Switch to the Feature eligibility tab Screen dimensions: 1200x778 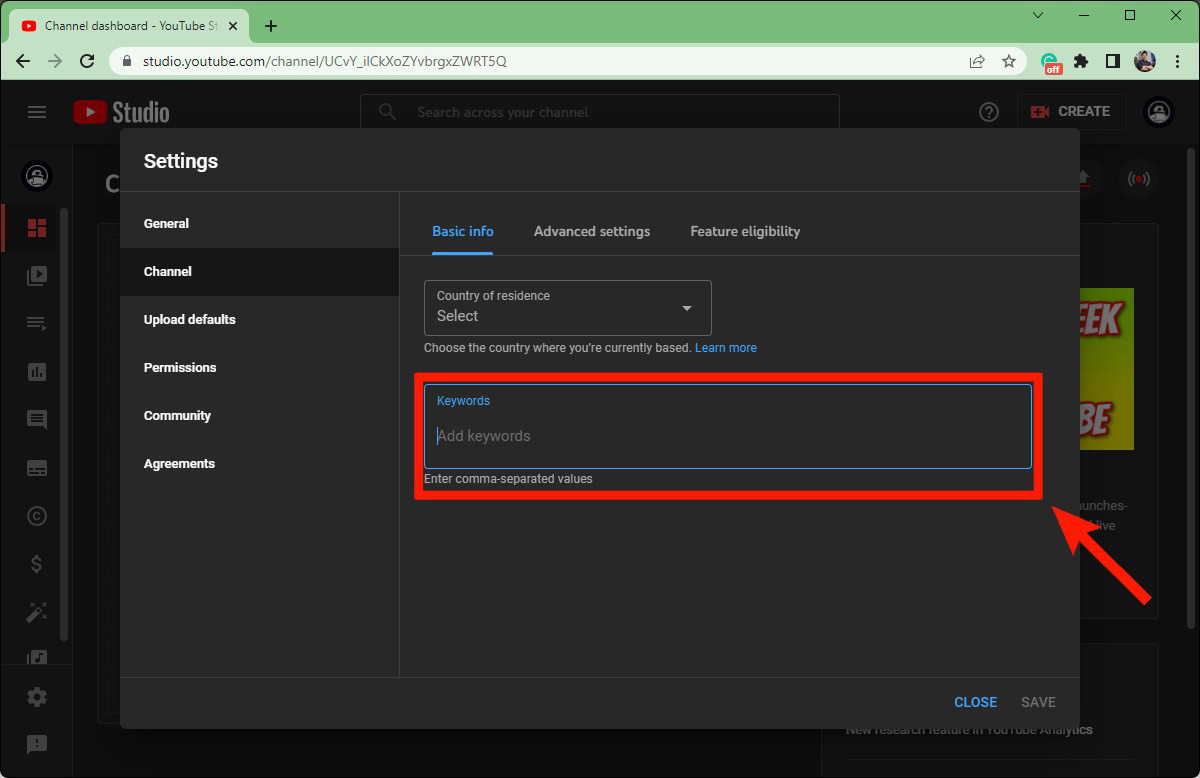point(745,231)
